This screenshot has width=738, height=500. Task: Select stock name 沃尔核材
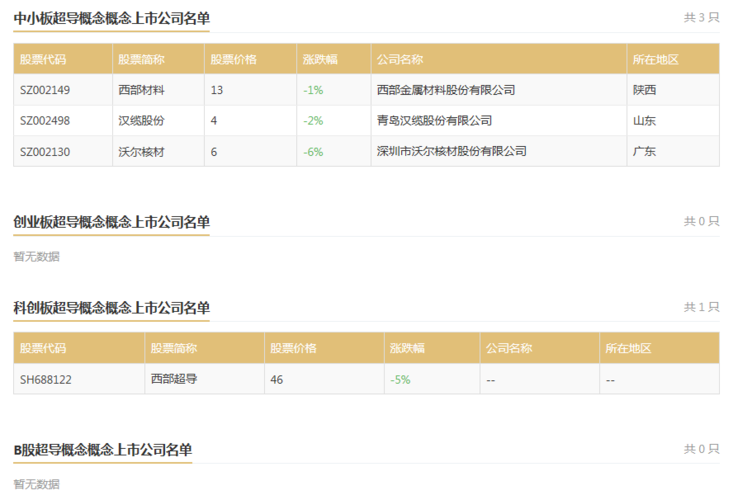point(141,152)
